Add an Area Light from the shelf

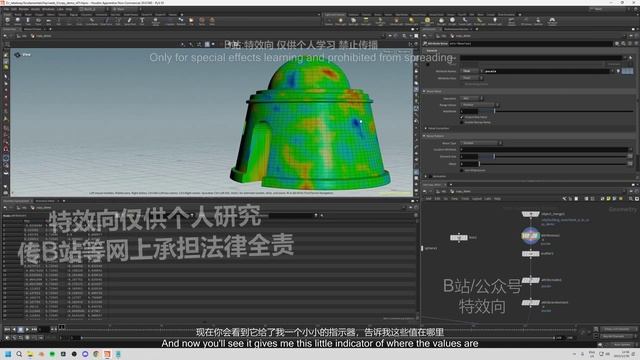(366, 21)
